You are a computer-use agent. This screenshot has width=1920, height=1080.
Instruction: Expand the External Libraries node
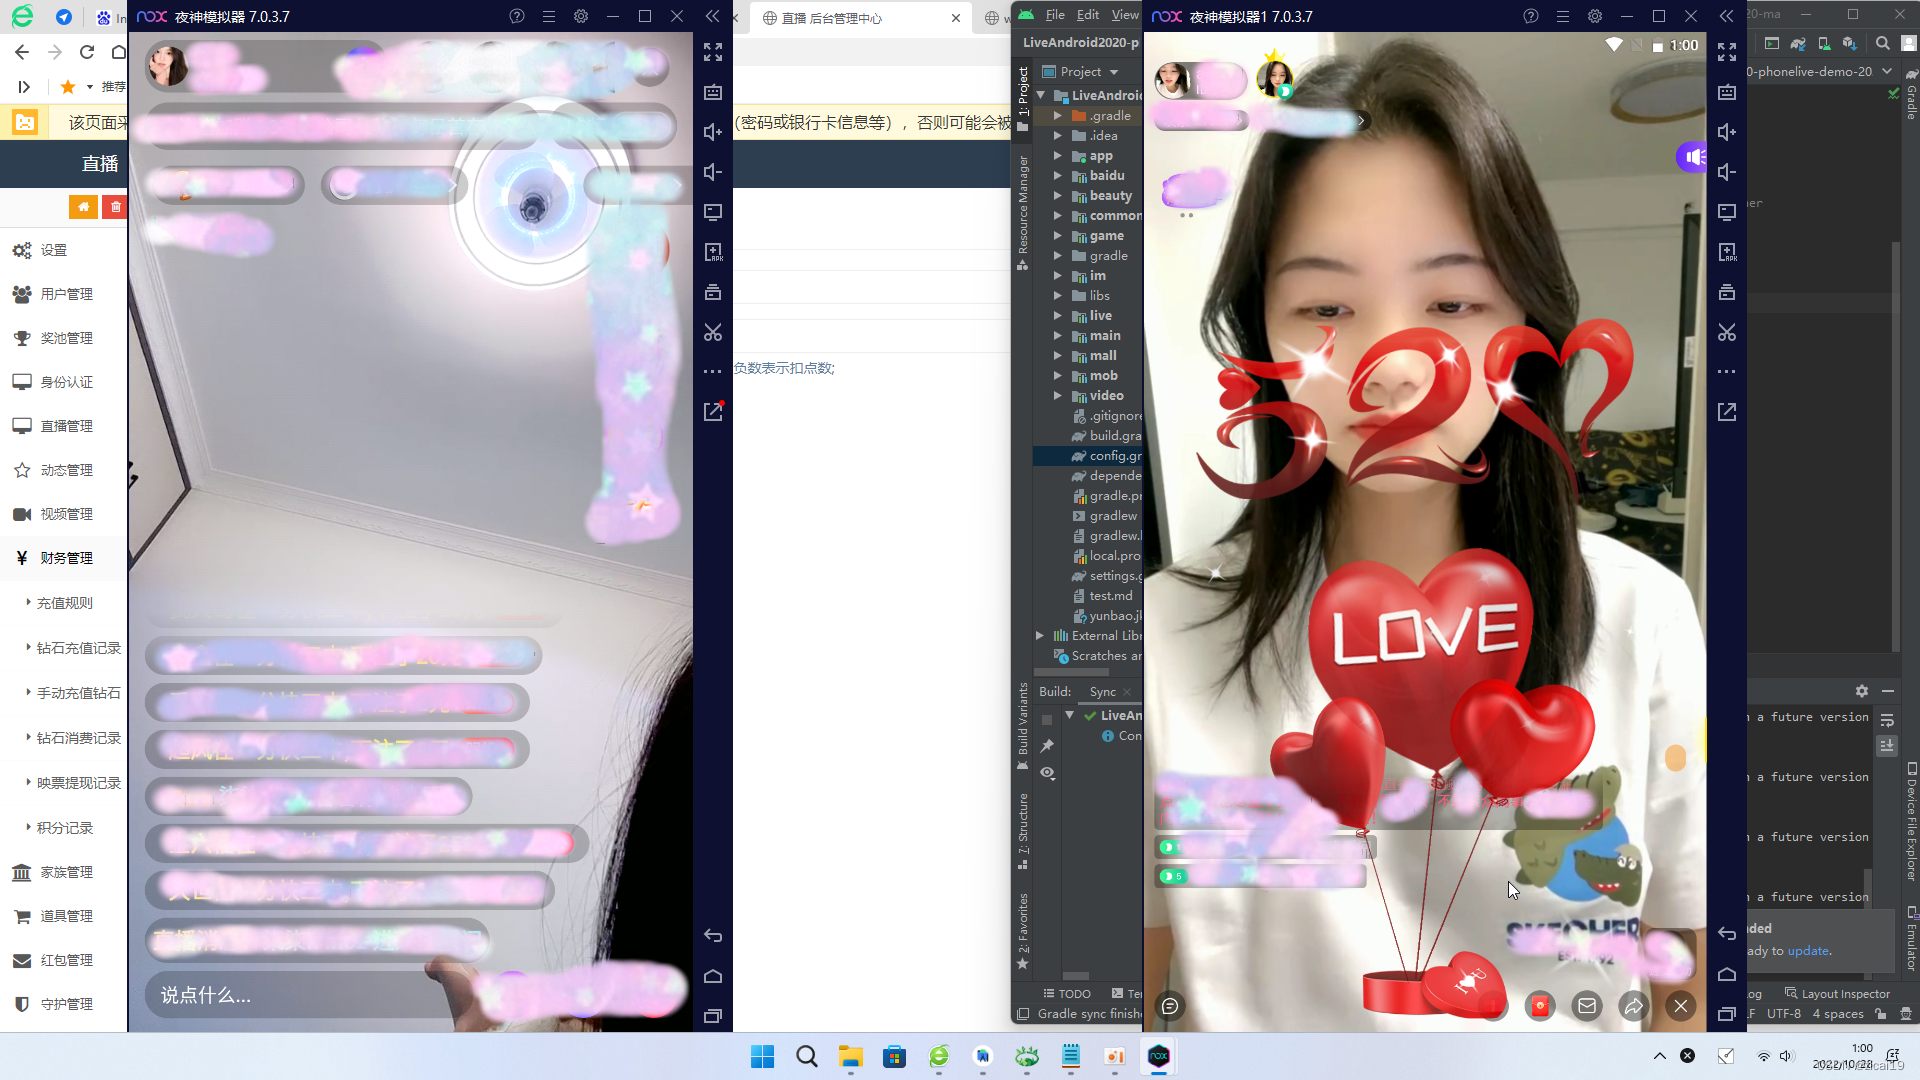(x=1040, y=636)
